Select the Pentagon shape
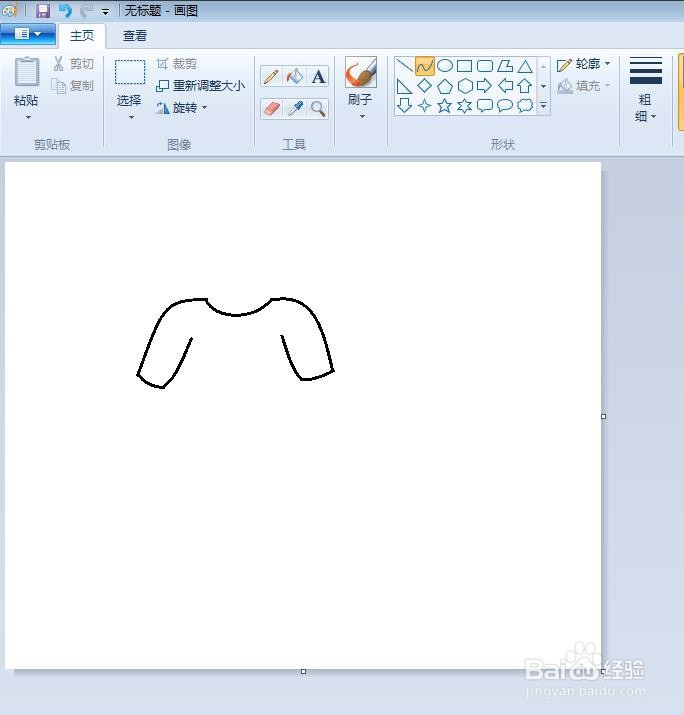Screen dimensions: 684x715 point(445,86)
